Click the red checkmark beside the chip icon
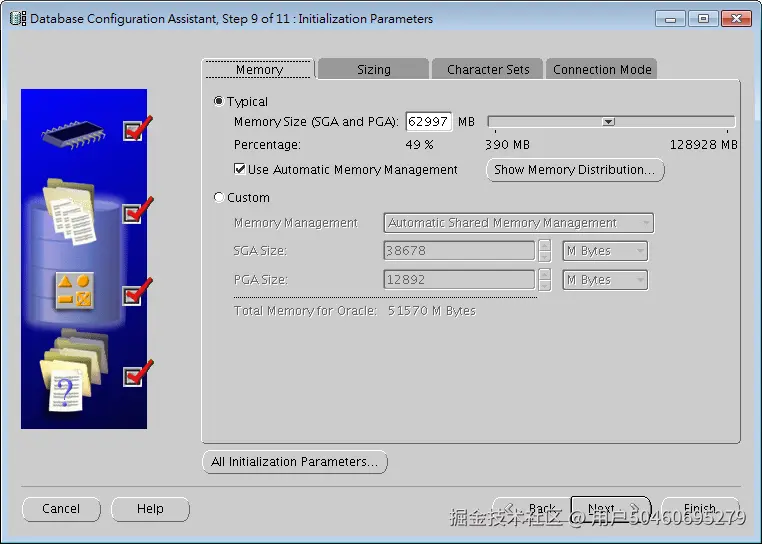 pyautogui.click(x=138, y=128)
